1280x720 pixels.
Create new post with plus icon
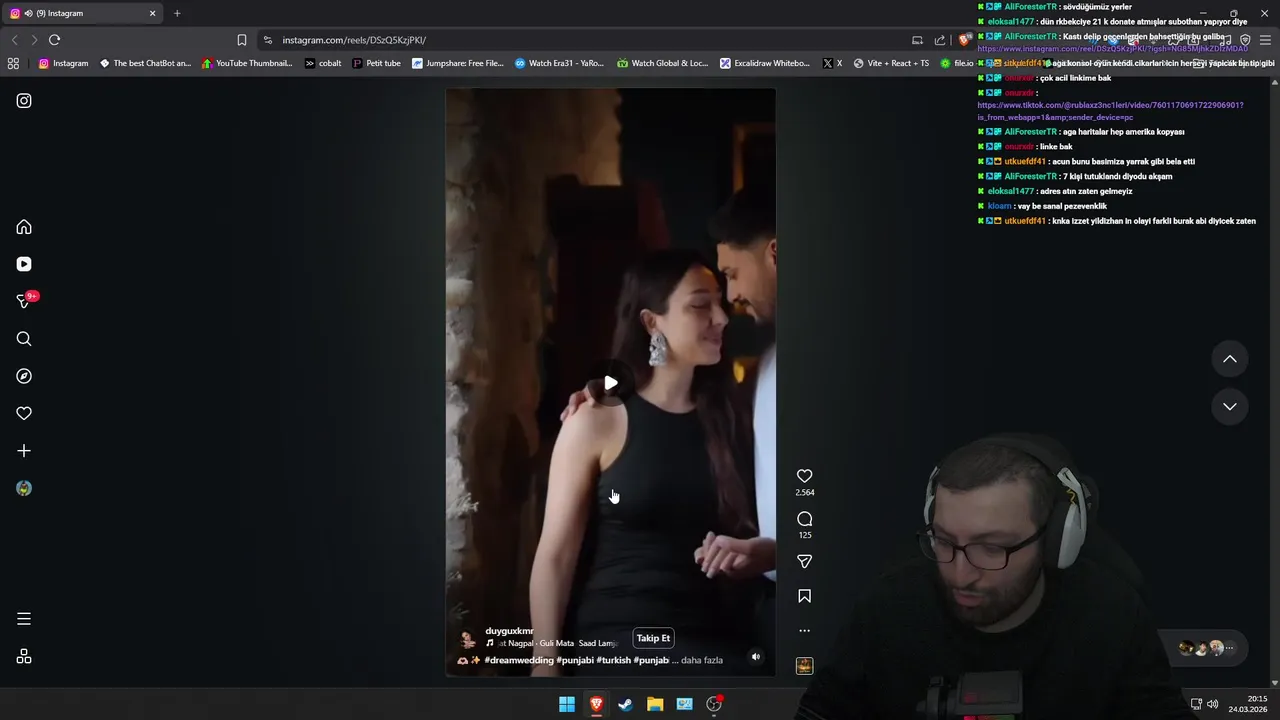click(24, 451)
